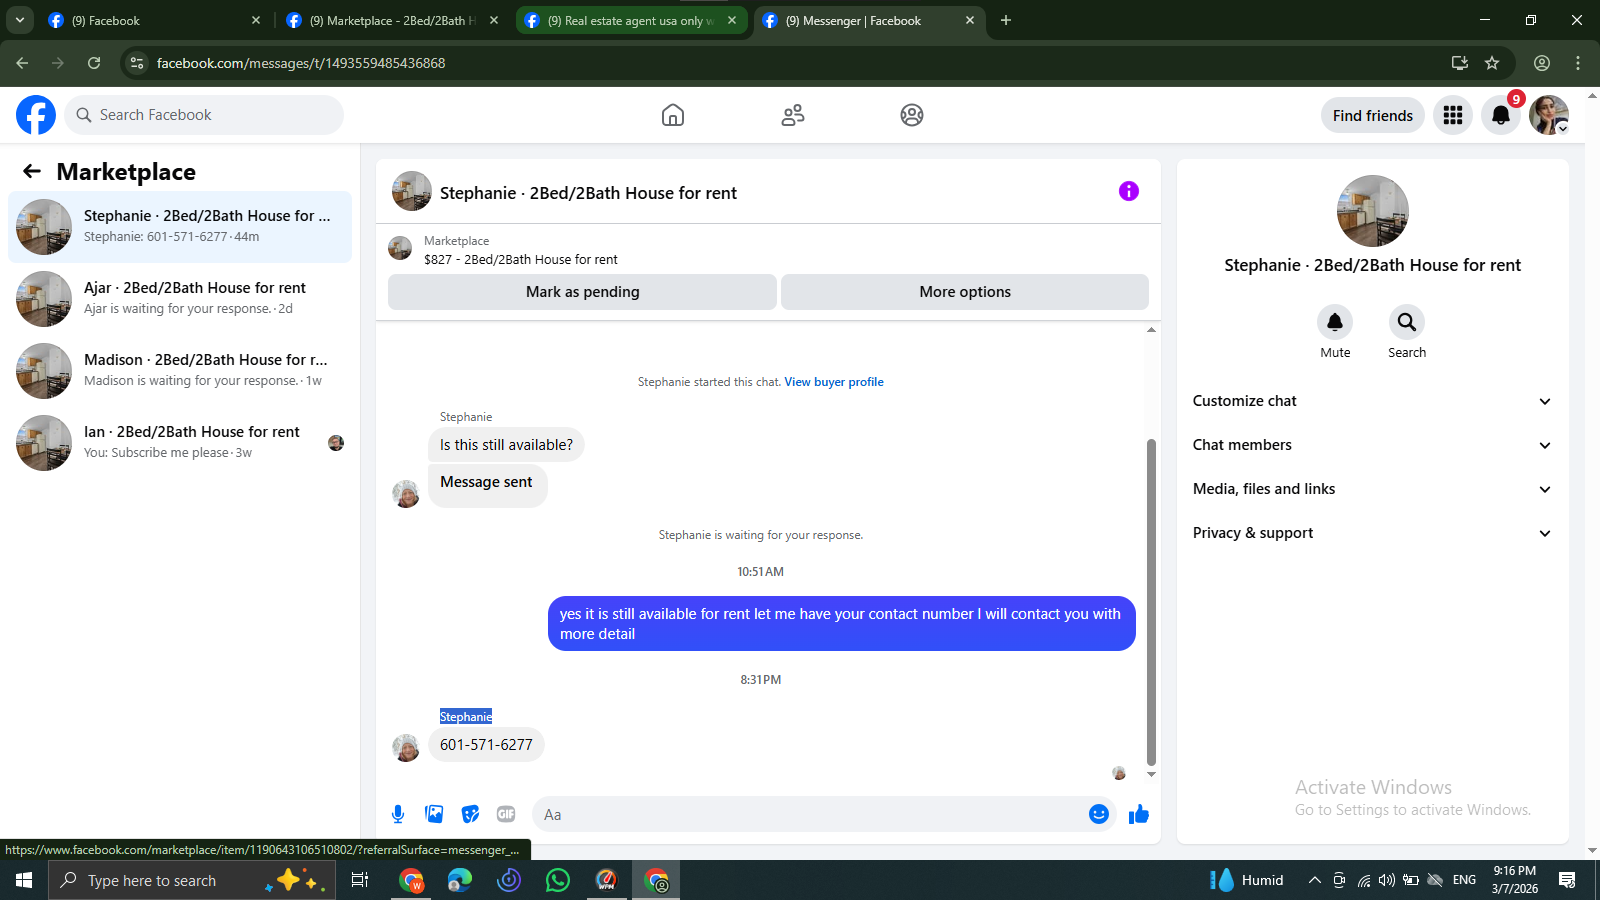Open Windows Start menu
This screenshot has width=1600, height=900.
coord(24,880)
